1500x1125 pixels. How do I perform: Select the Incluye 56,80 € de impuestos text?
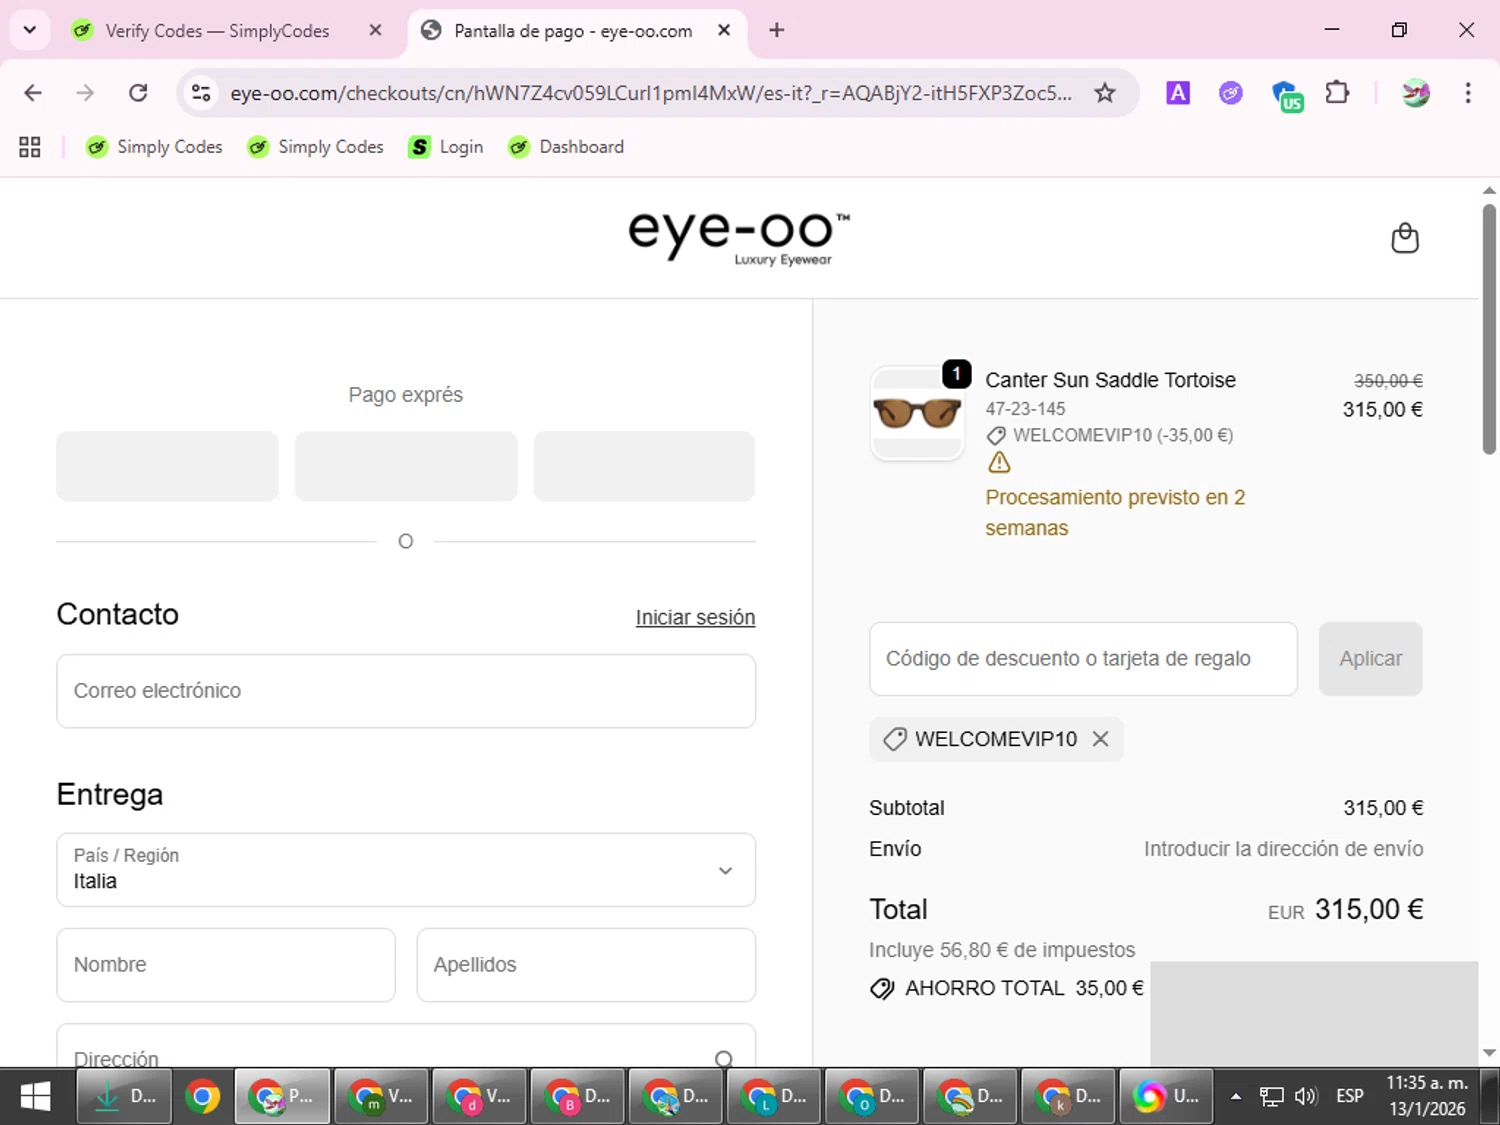pos(1002,950)
